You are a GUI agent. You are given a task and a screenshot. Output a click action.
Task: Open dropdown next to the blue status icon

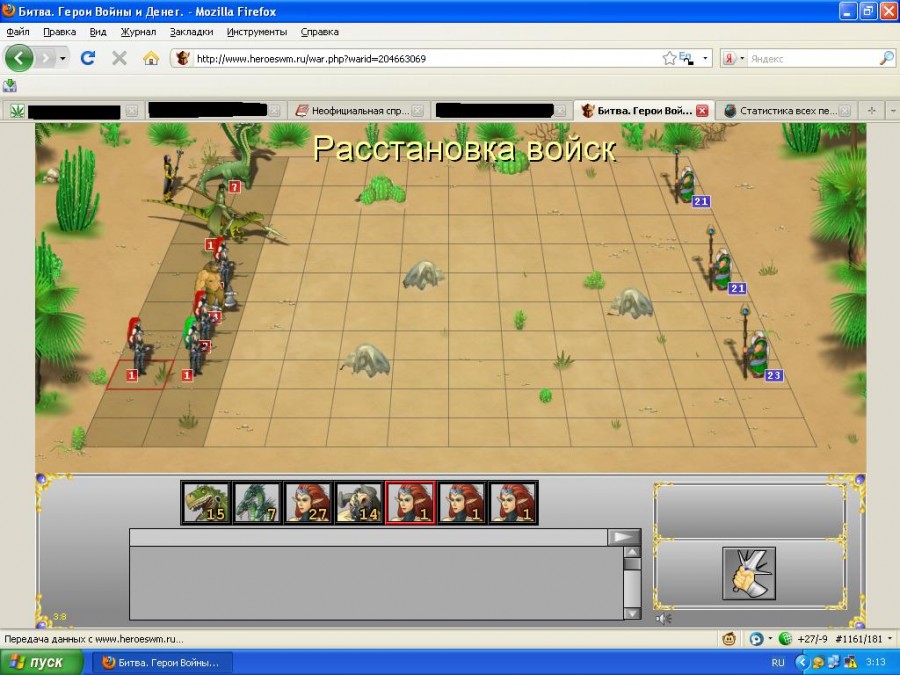pyautogui.click(x=770, y=639)
